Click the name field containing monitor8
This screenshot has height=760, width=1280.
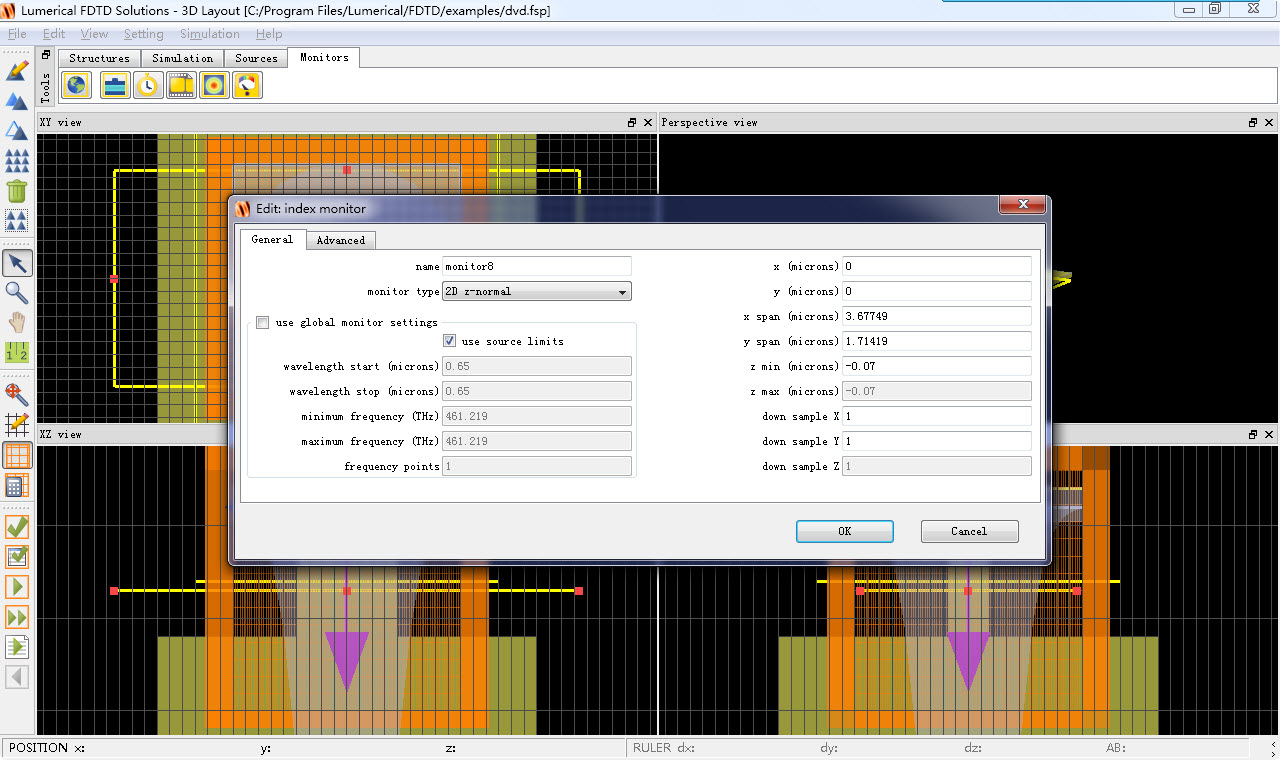pyautogui.click(x=537, y=266)
